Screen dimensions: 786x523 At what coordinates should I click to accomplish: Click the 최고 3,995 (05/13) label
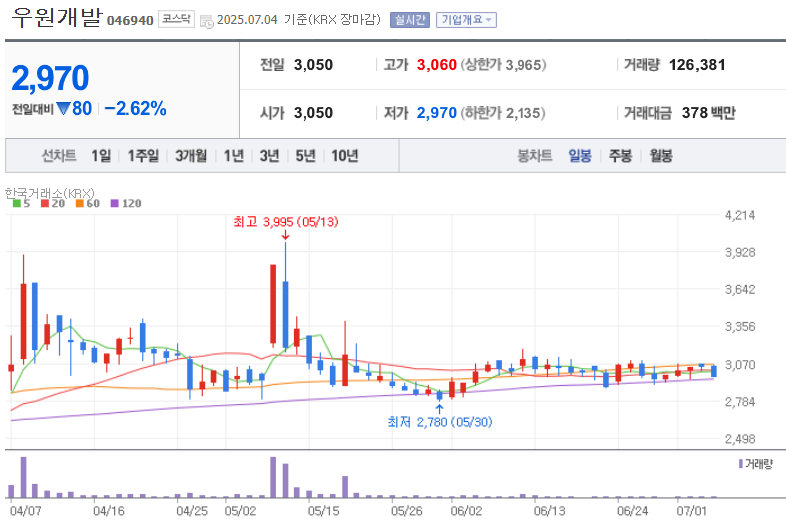click(x=286, y=222)
